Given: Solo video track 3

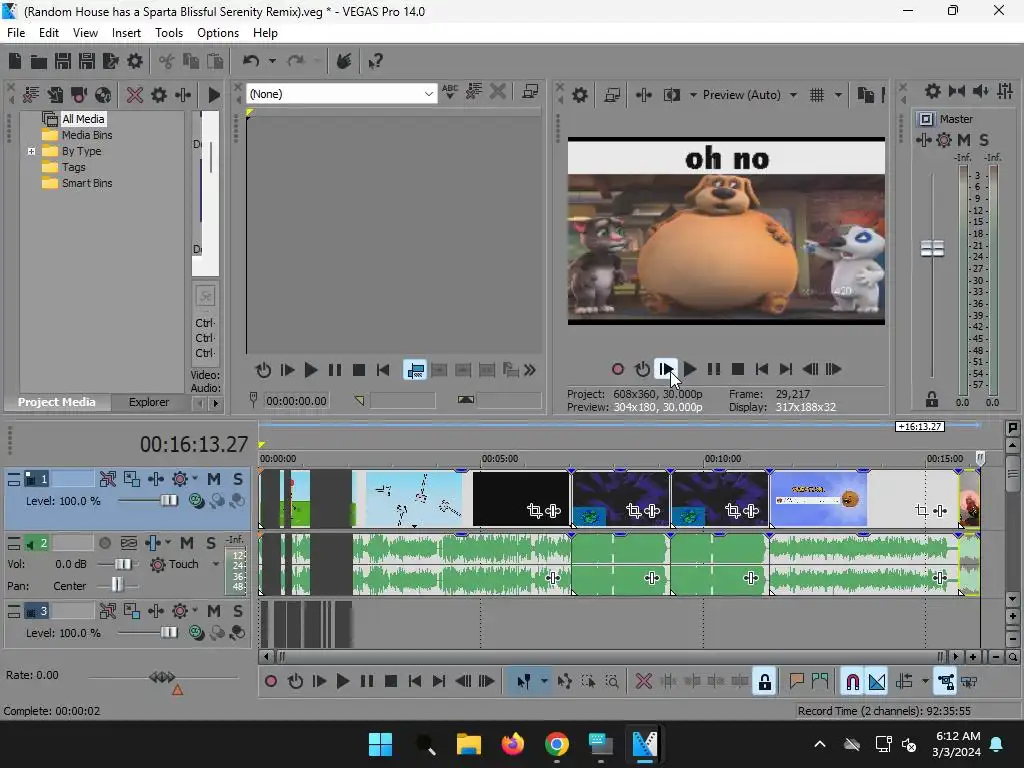Looking at the screenshot, I should [238, 611].
